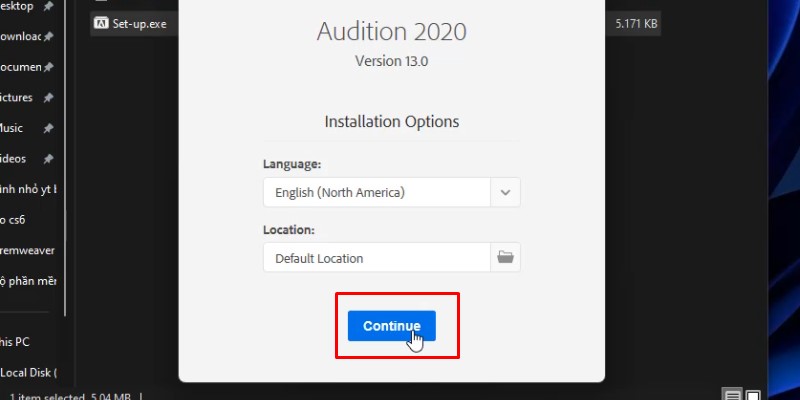Switch to the details view layout icon
The width and height of the screenshot is (800, 400).
pyautogui.click(x=732, y=395)
